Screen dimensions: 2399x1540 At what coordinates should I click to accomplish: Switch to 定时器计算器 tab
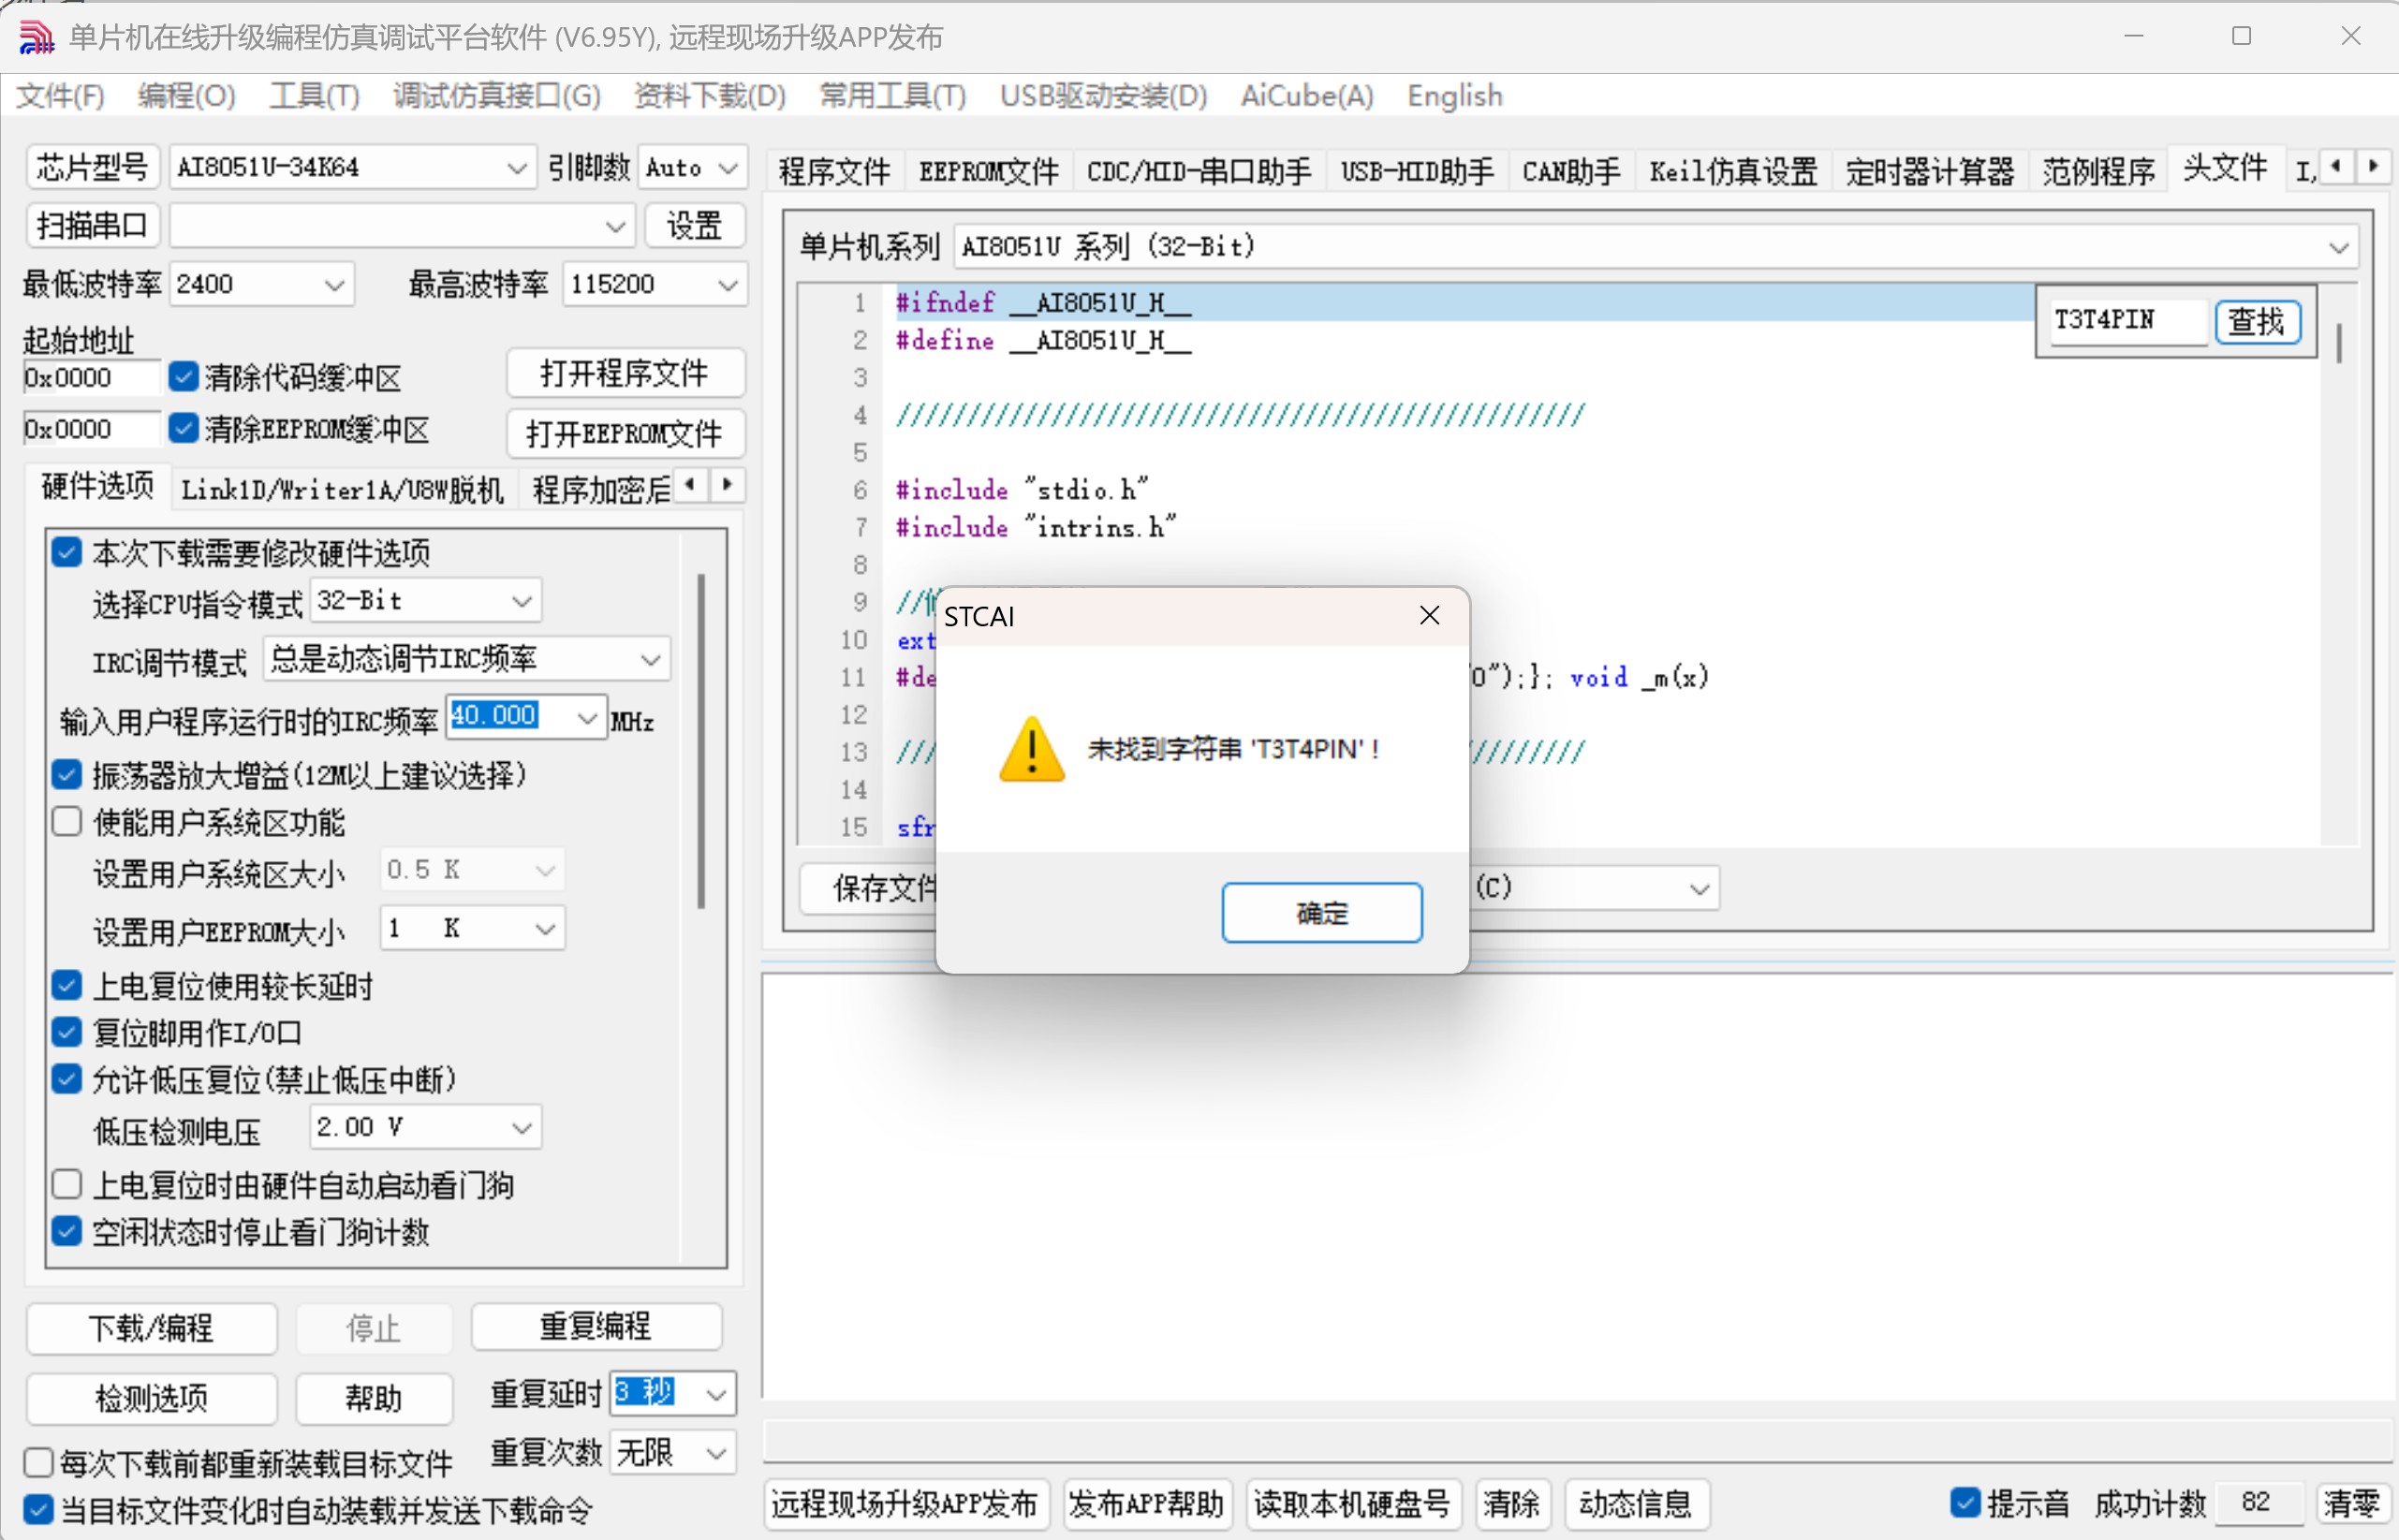[x=1930, y=171]
